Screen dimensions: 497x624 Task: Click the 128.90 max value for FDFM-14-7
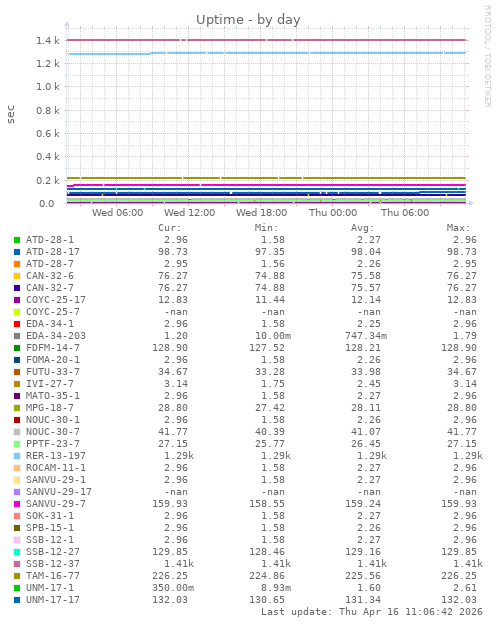coord(459,348)
